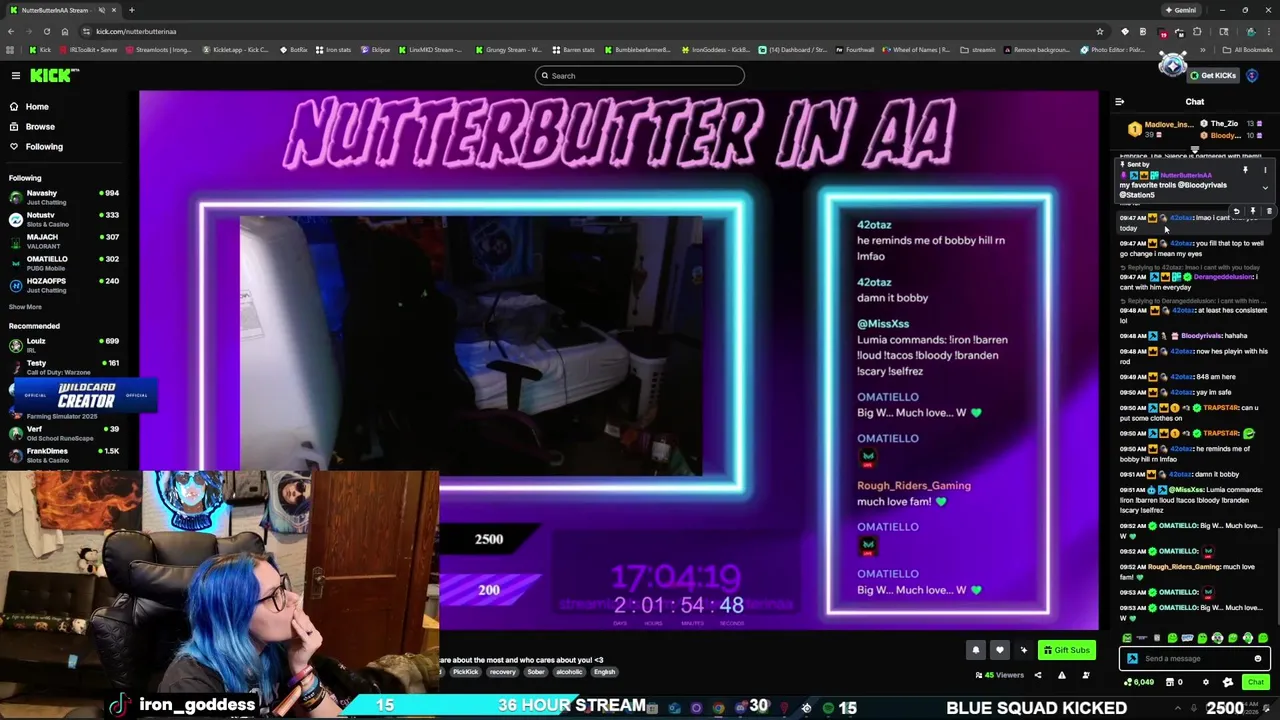Click the Sober stream tag
This screenshot has width=1280, height=720.
[536, 672]
